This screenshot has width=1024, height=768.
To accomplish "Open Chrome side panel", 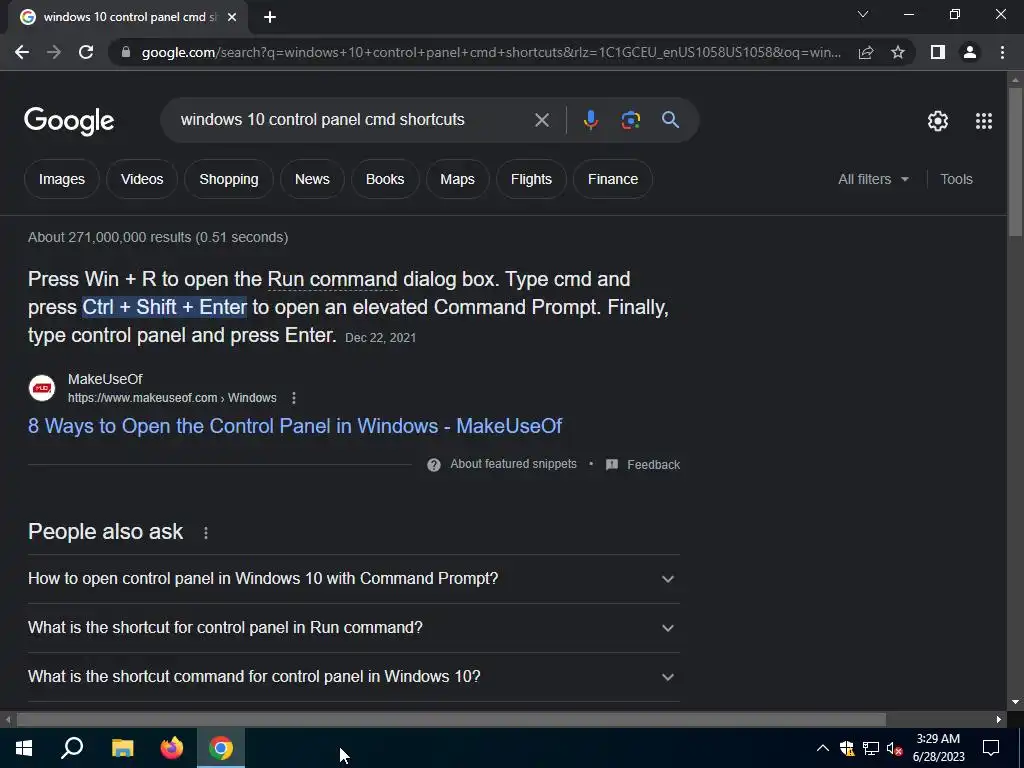I will pyautogui.click(x=938, y=52).
